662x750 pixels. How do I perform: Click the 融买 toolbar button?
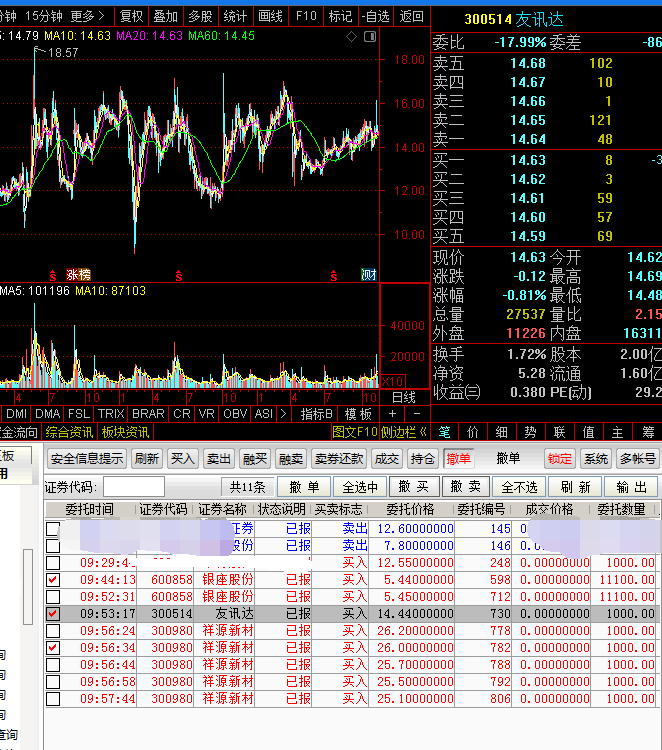pos(254,459)
